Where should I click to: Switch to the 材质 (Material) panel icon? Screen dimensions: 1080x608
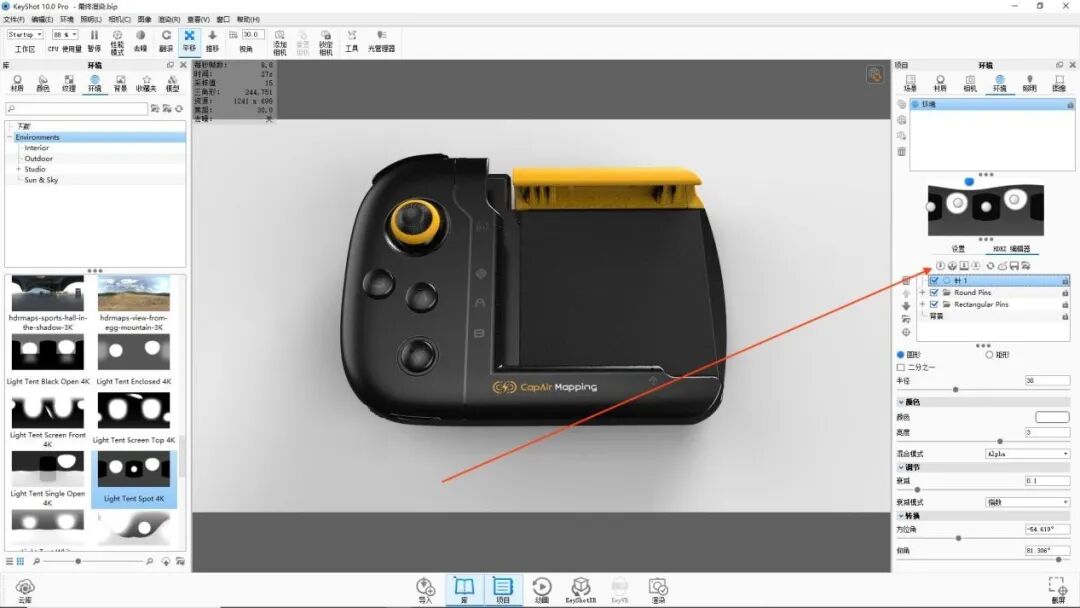(x=940, y=80)
